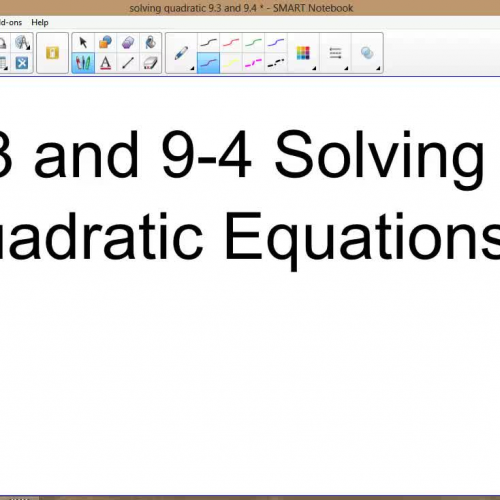The image size is (500, 500).
Task: Open the Add-ons menu
Action: [11, 22]
